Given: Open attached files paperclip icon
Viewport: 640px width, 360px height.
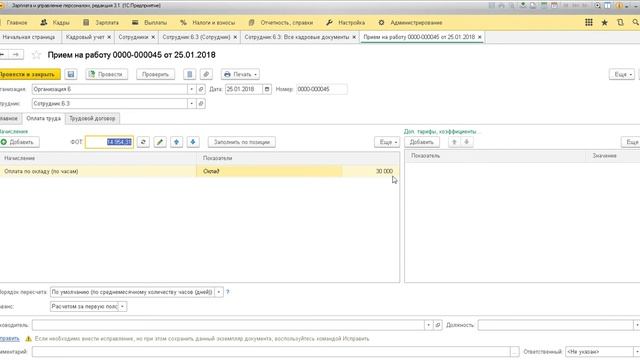Looking at the screenshot, I should click(206, 74).
